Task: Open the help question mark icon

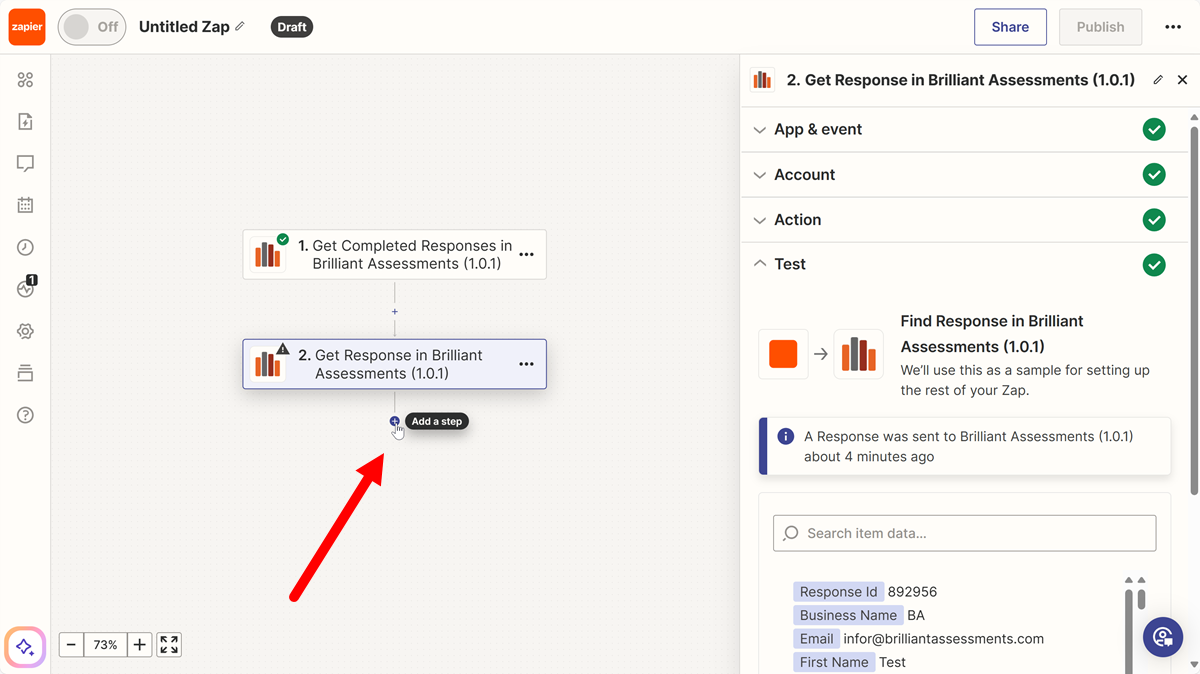Action: click(26, 414)
